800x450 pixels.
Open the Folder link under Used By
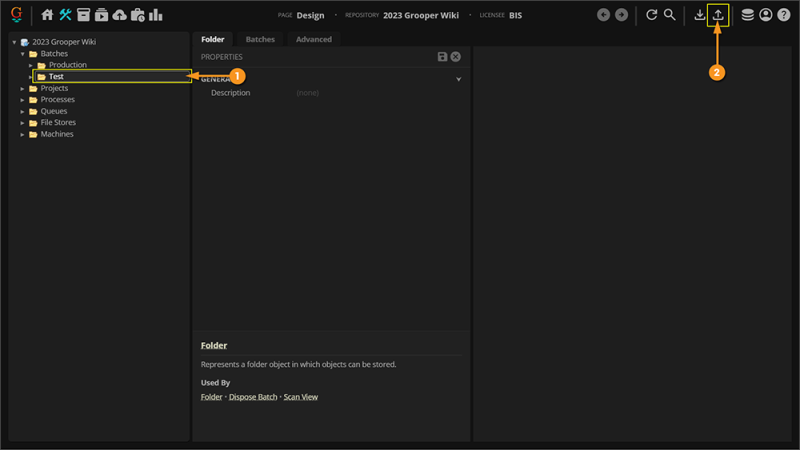pyautogui.click(x=211, y=396)
